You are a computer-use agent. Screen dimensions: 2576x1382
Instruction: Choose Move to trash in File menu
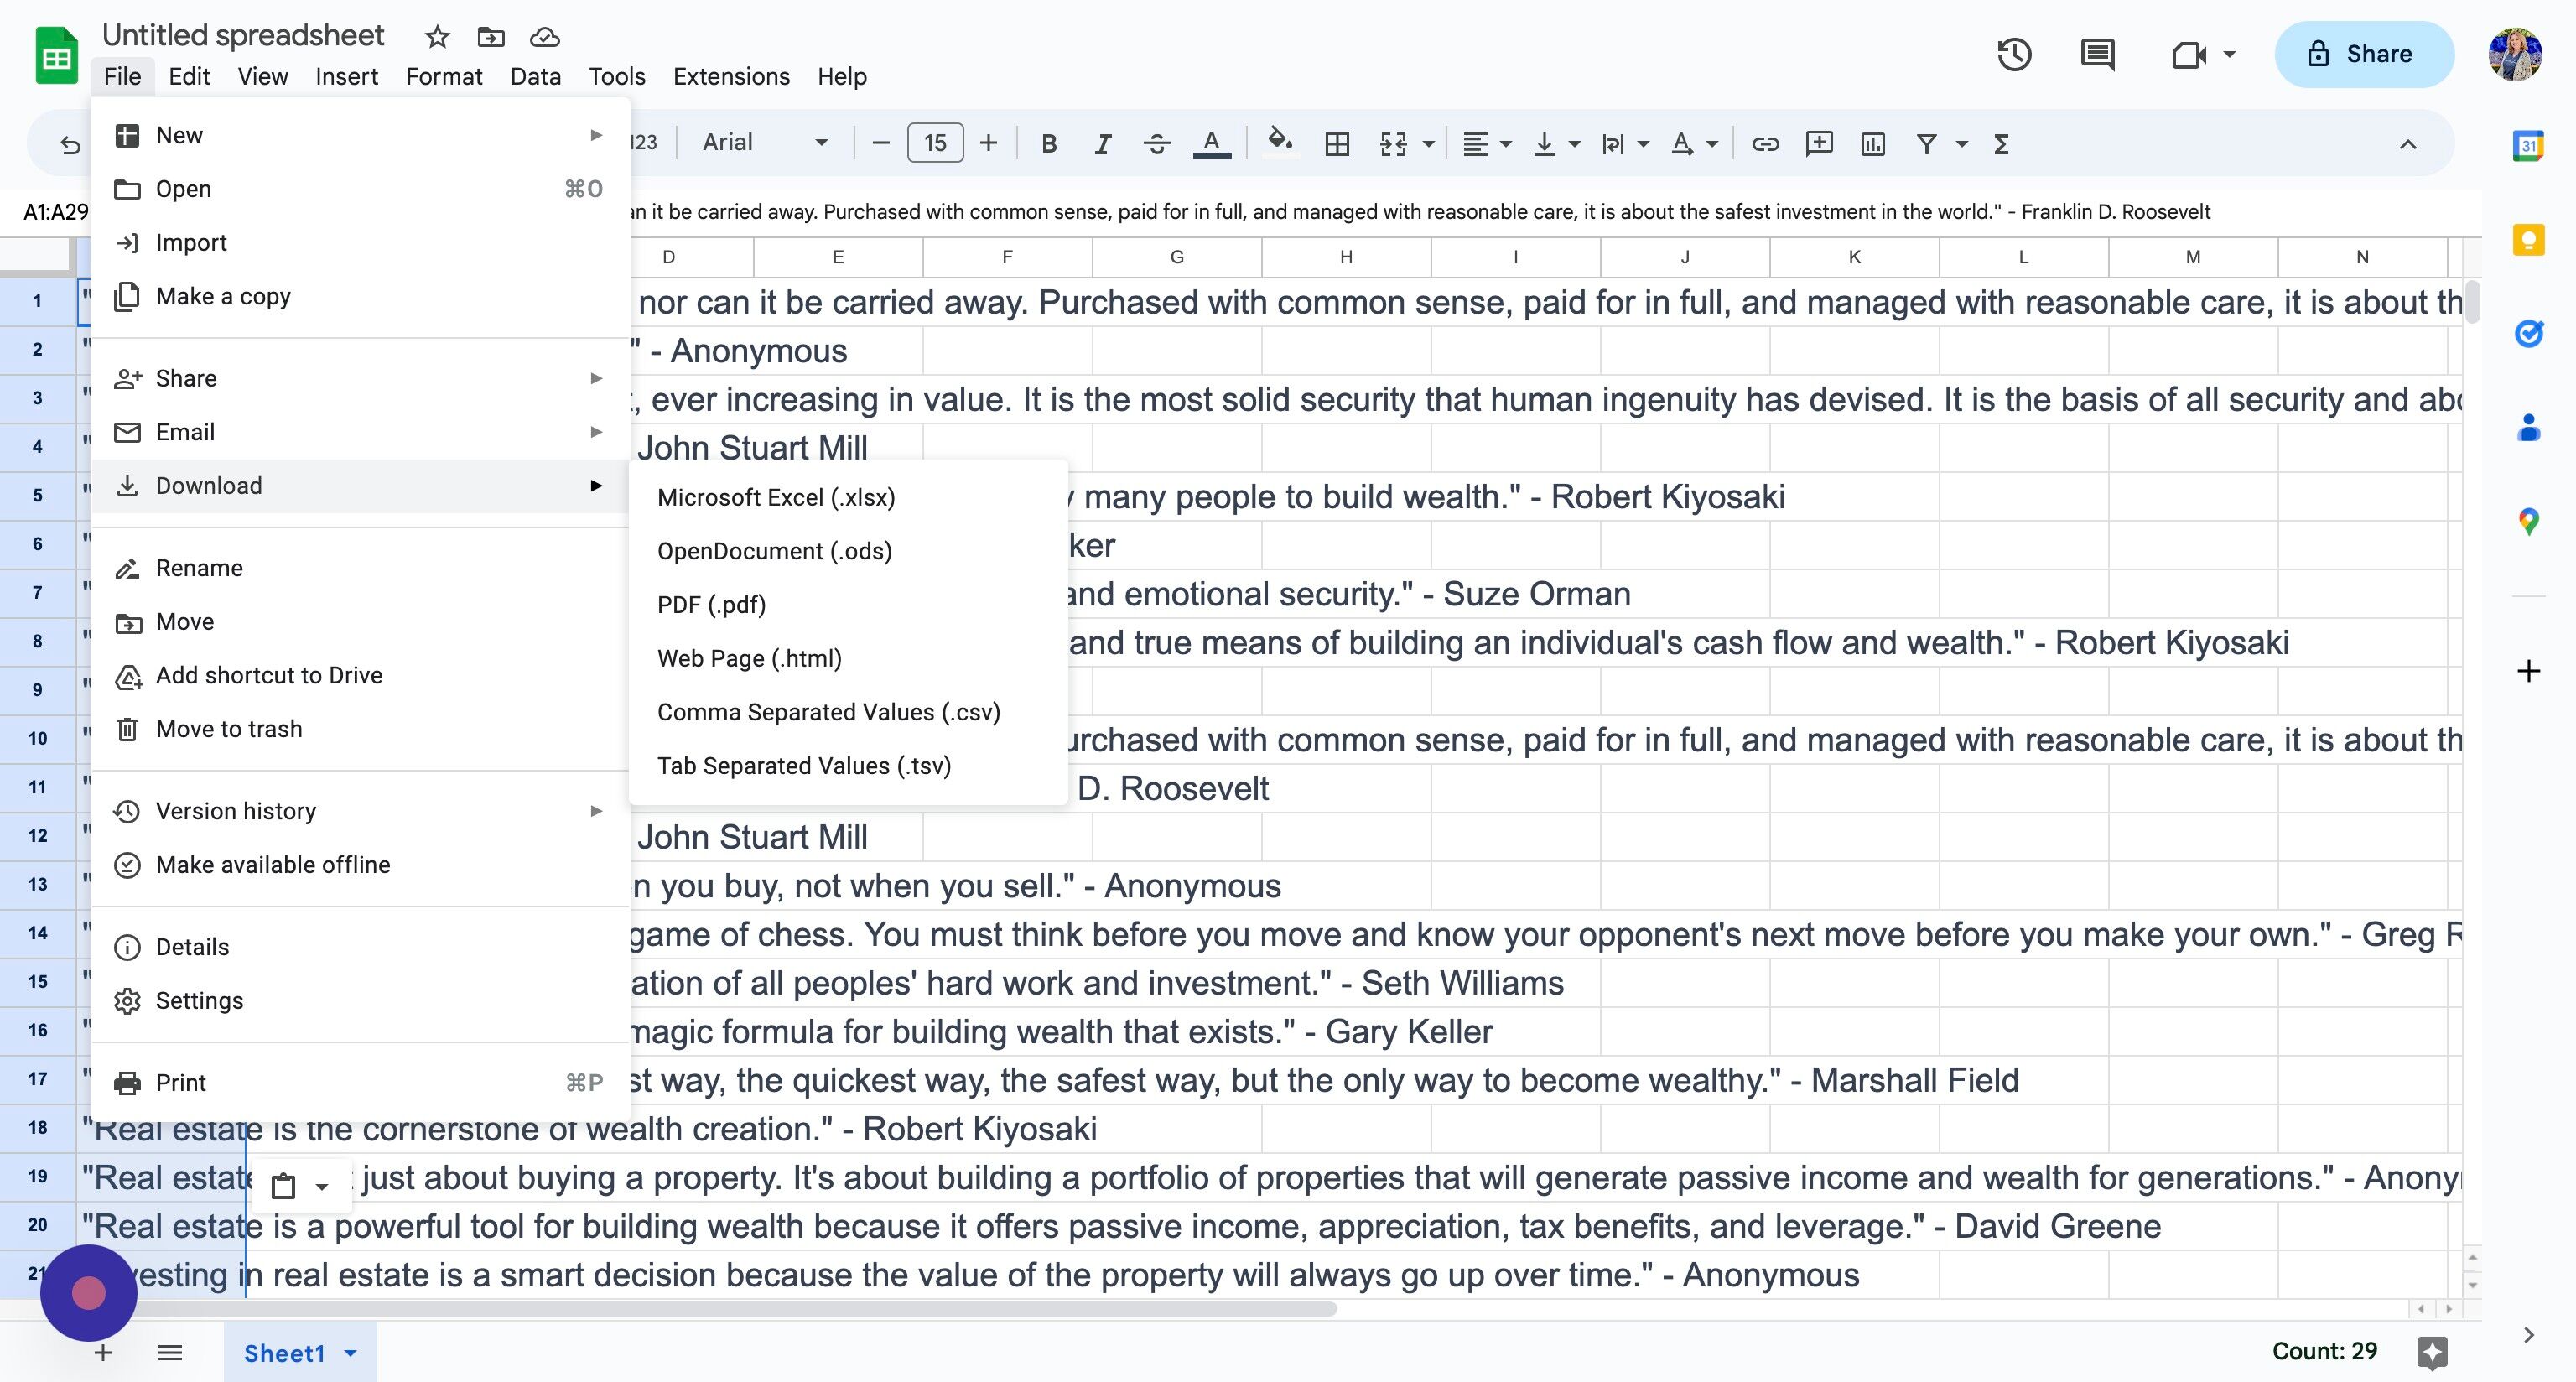coord(360,729)
